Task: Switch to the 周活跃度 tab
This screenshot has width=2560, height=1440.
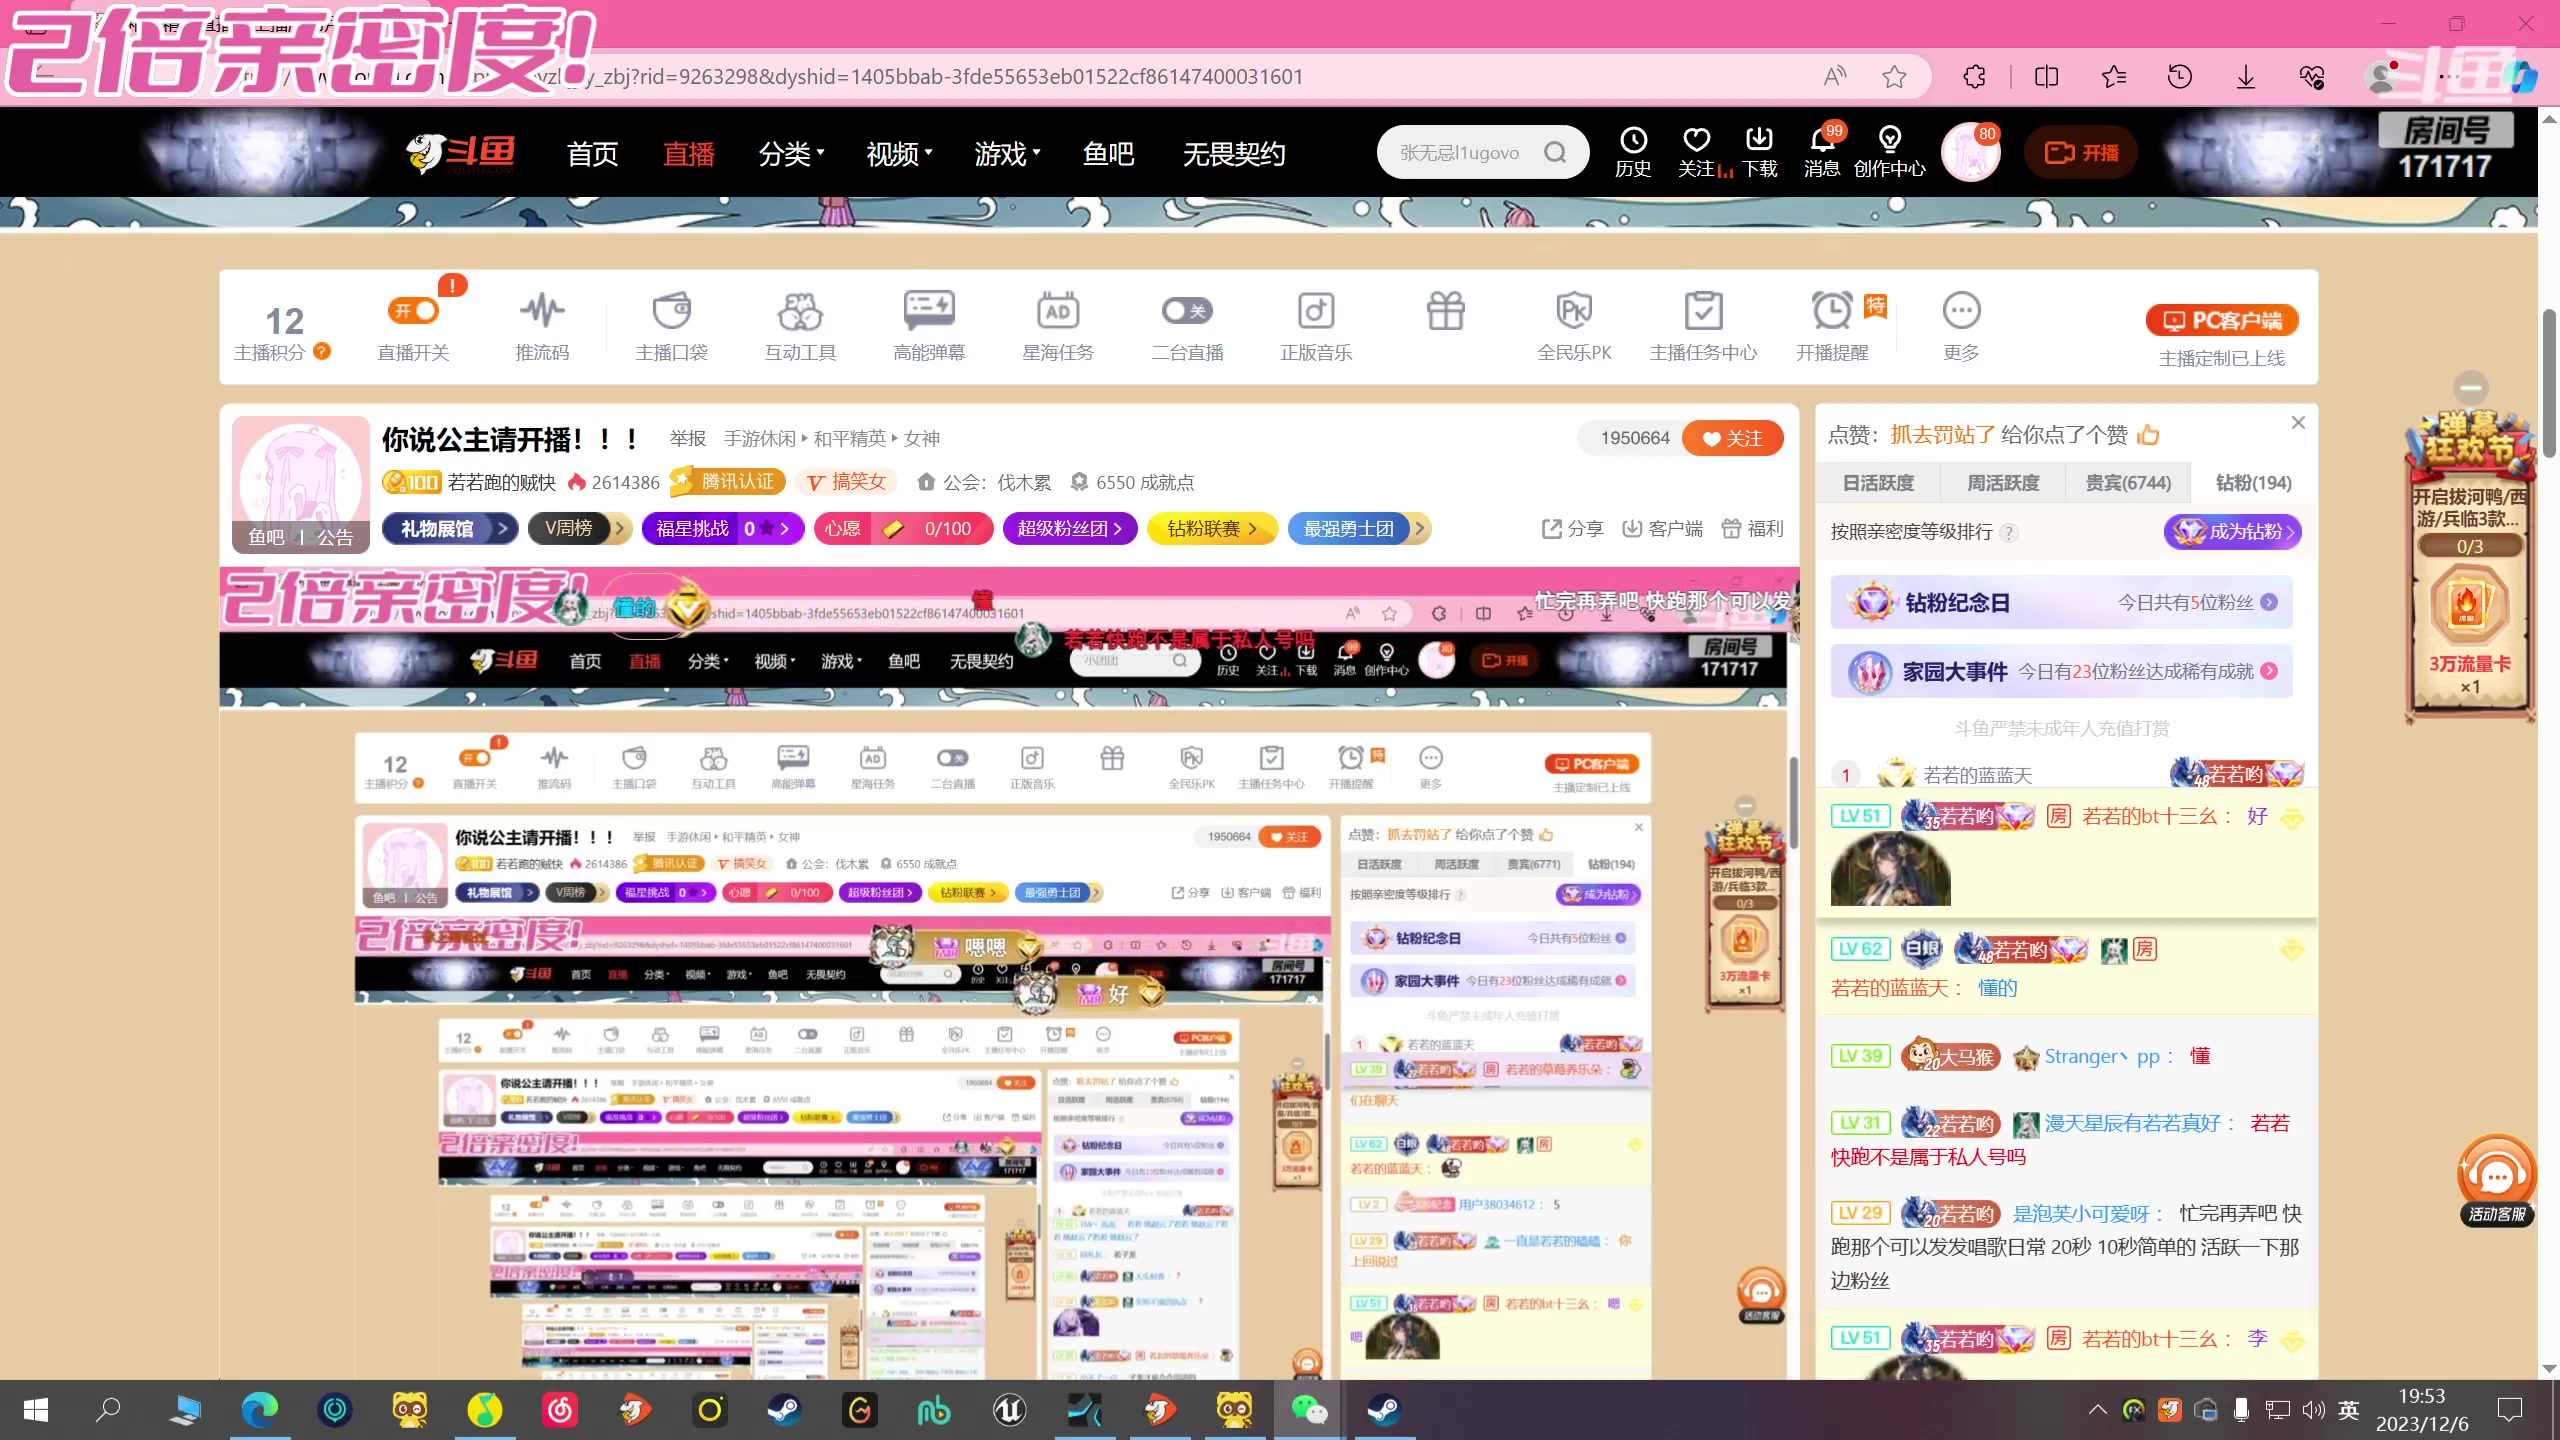Action: coord(2001,482)
